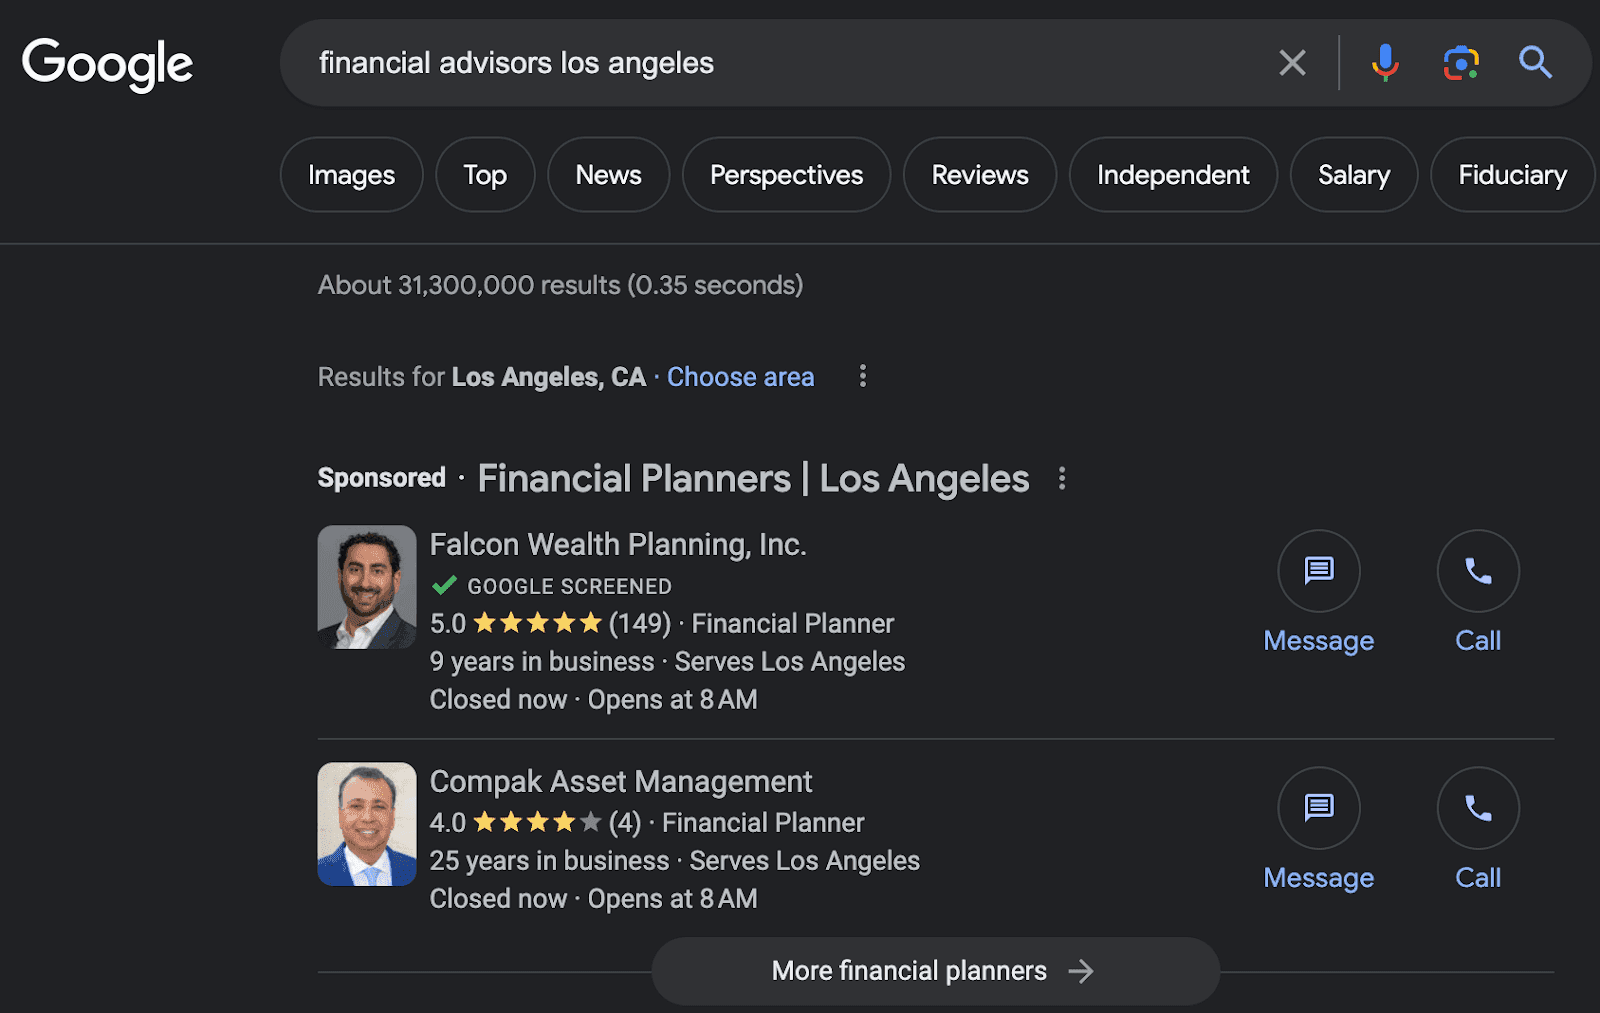This screenshot has width=1600, height=1013.
Task: Call Compak Asset Management
Action: [x=1477, y=808]
